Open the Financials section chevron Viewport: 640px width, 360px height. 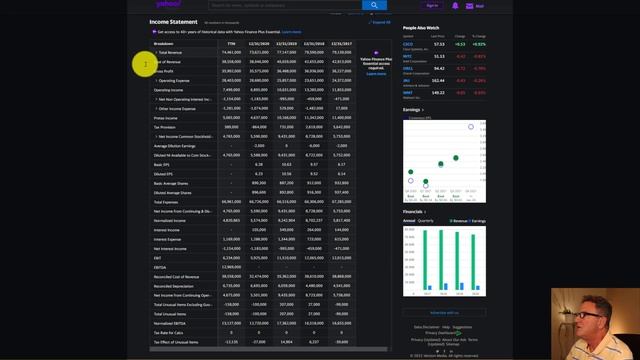pos(425,212)
